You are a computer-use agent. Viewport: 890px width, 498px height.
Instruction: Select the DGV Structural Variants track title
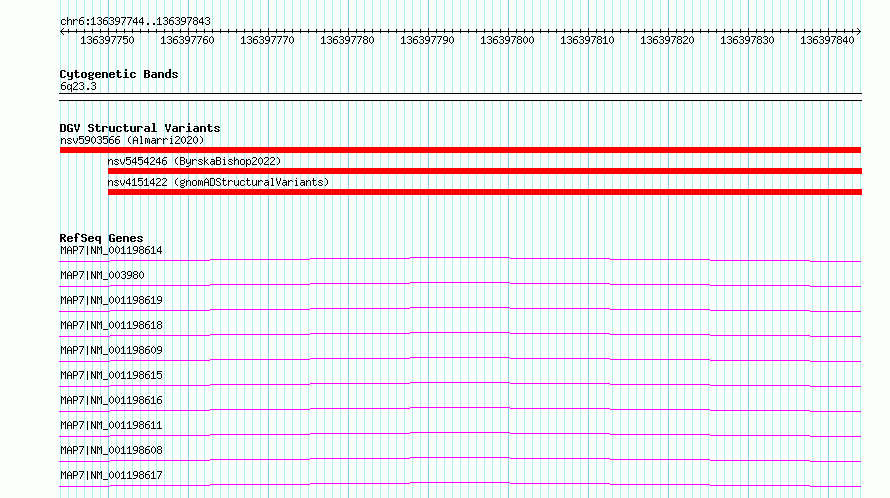click(140, 128)
